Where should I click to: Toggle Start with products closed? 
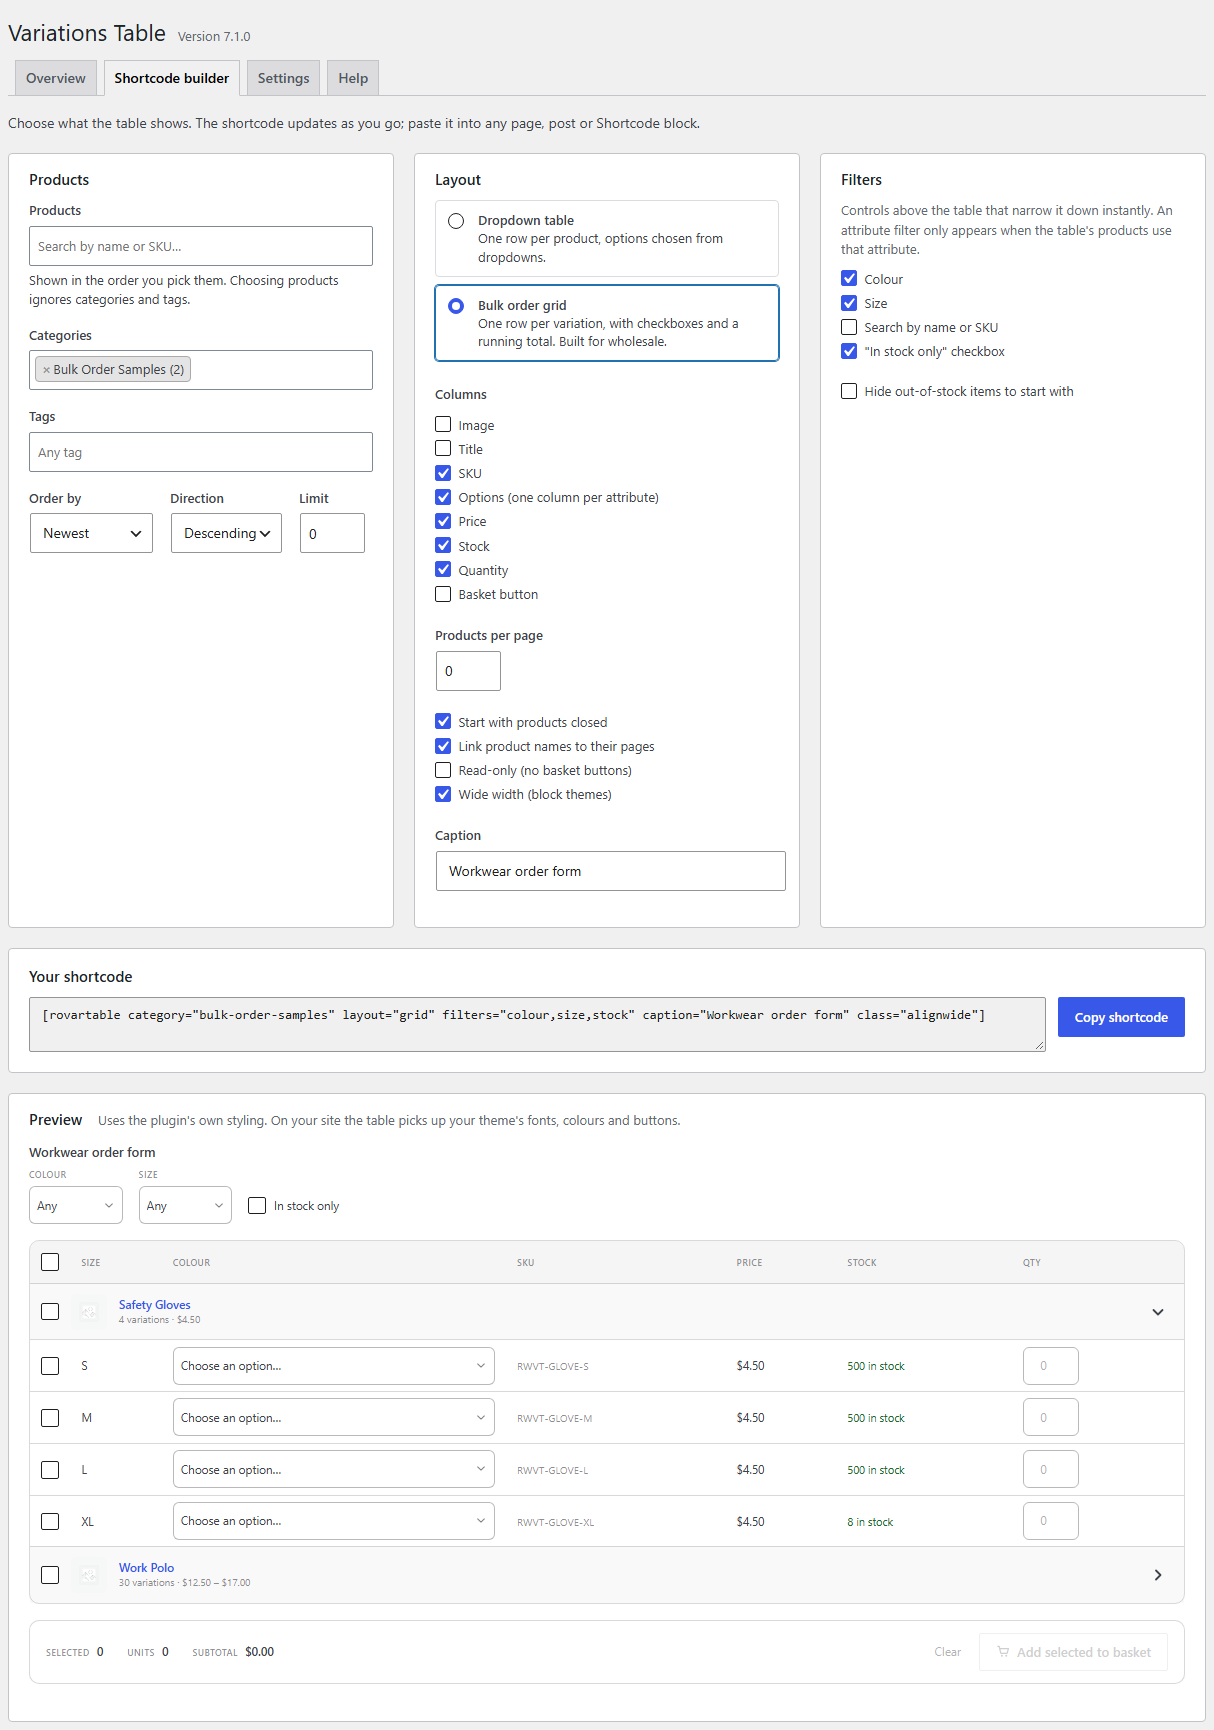pos(443,722)
